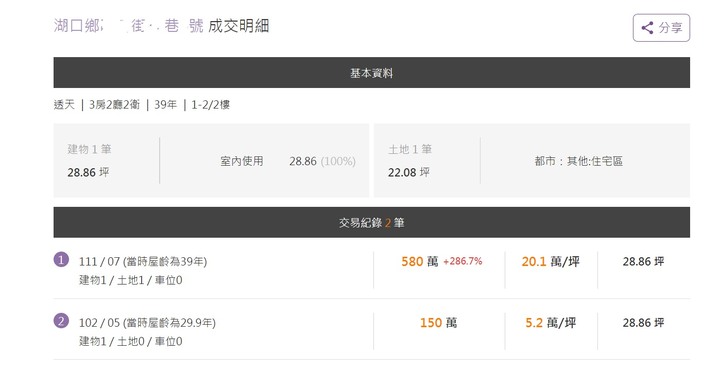Click the 20.1 萬/坪 unit price

[551, 261]
